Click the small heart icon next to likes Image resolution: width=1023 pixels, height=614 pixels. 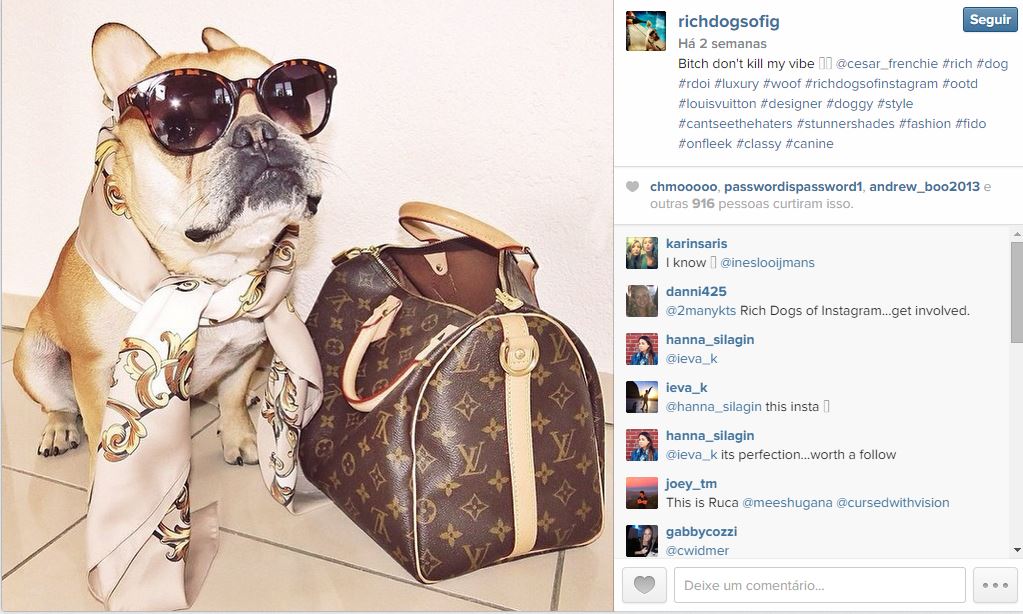[632, 187]
